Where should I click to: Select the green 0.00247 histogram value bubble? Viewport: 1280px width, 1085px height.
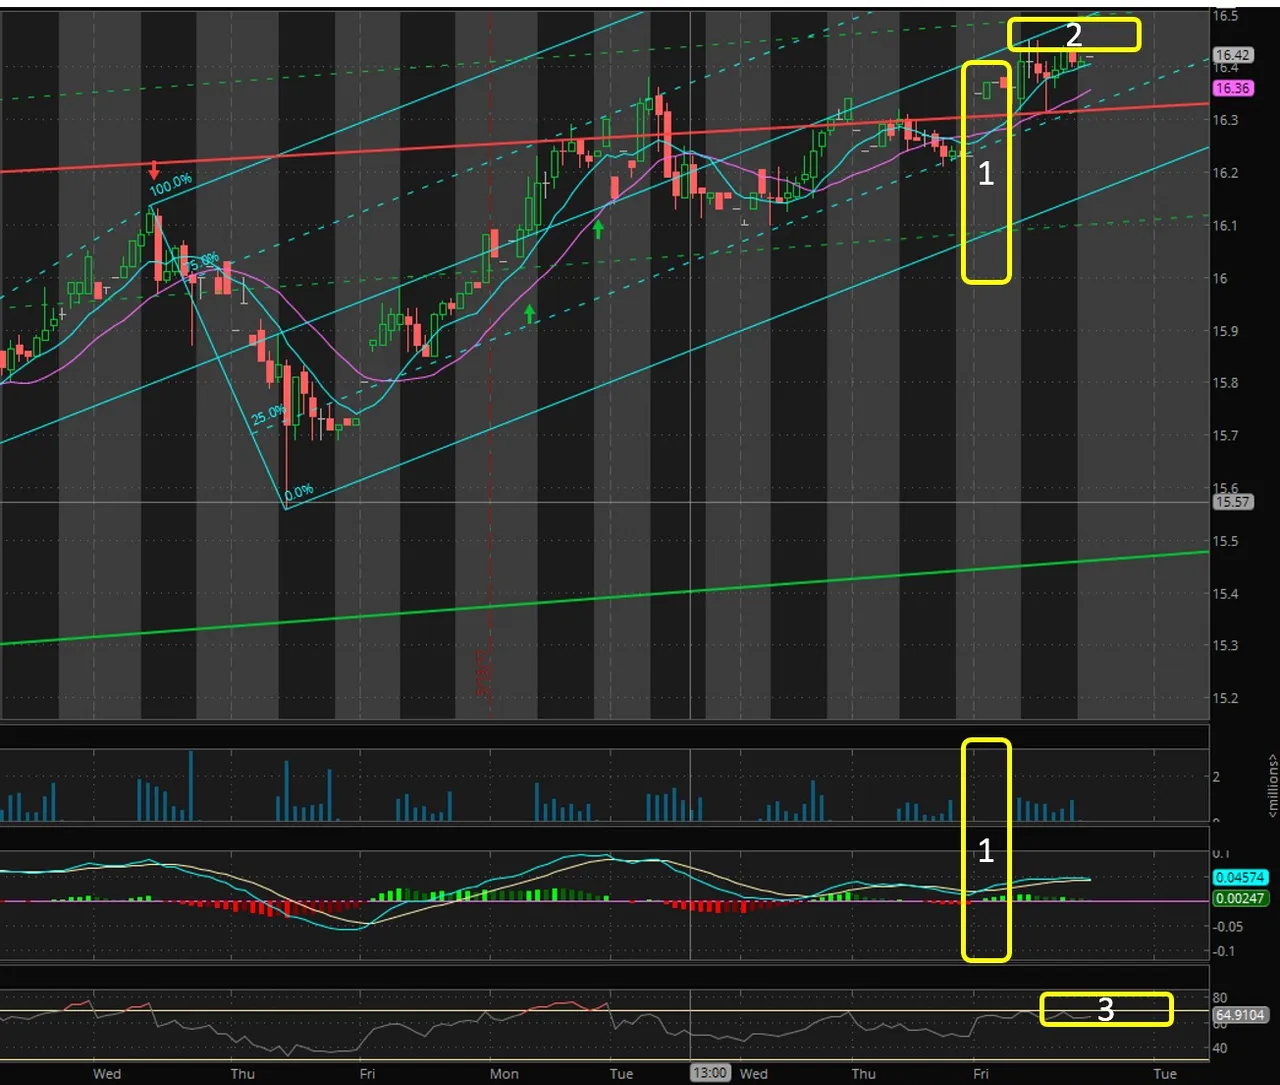(1240, 898)
